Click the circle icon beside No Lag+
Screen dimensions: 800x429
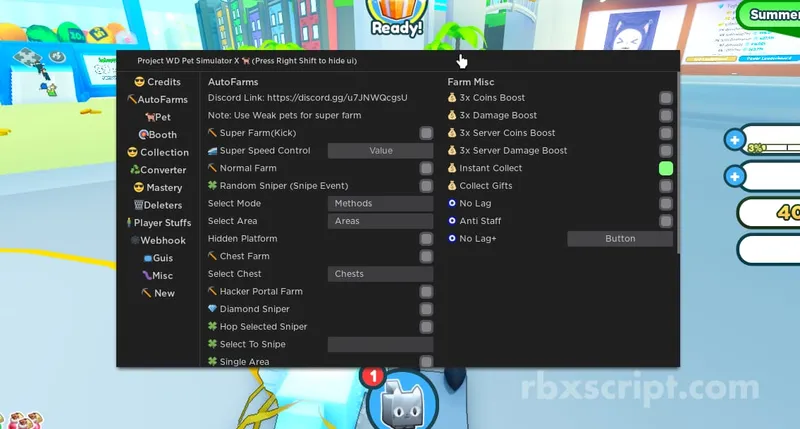pyautogui.click(x=452, y=238)
